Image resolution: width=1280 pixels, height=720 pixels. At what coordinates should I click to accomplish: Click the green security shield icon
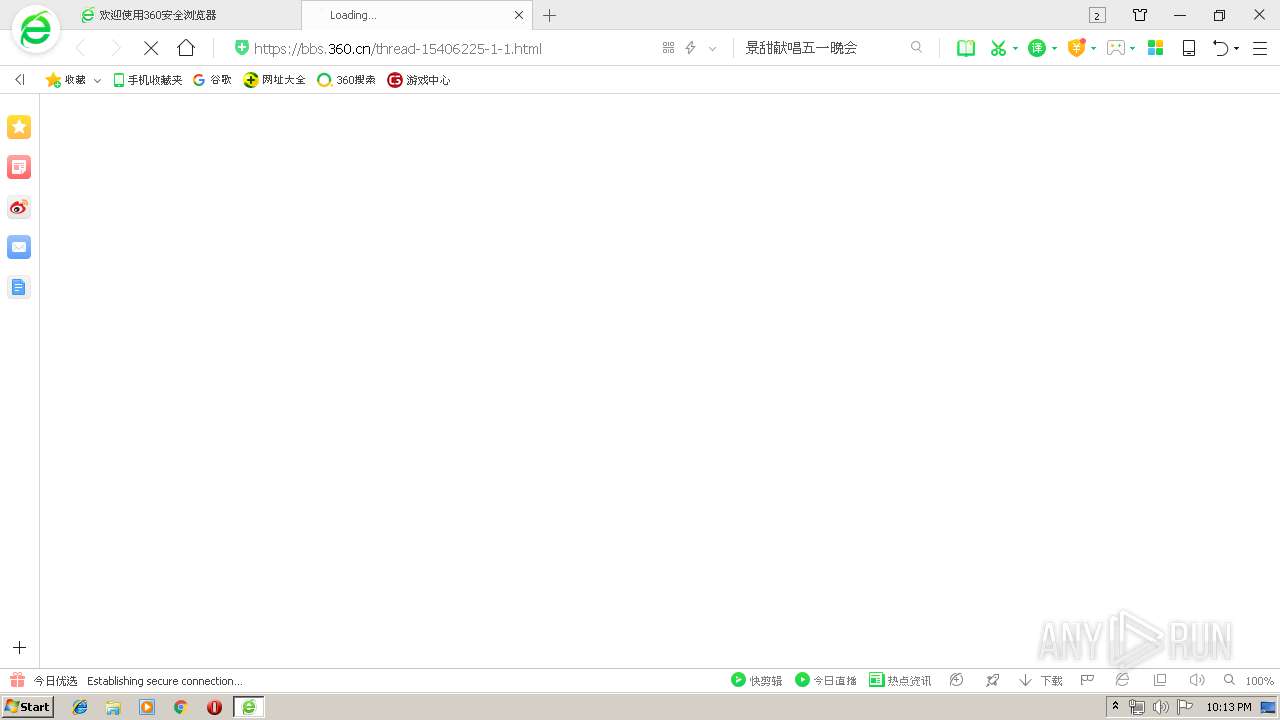(x=241, y=48)
